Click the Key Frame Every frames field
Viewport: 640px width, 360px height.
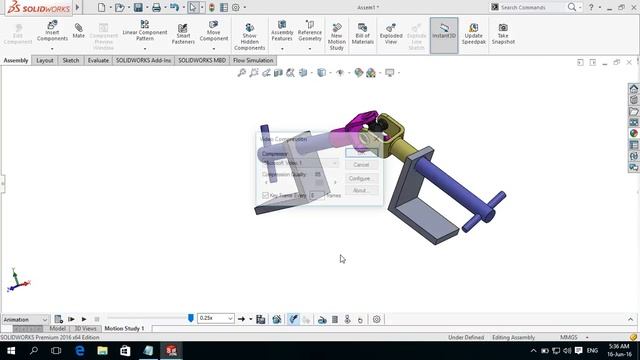coord(317,196)
